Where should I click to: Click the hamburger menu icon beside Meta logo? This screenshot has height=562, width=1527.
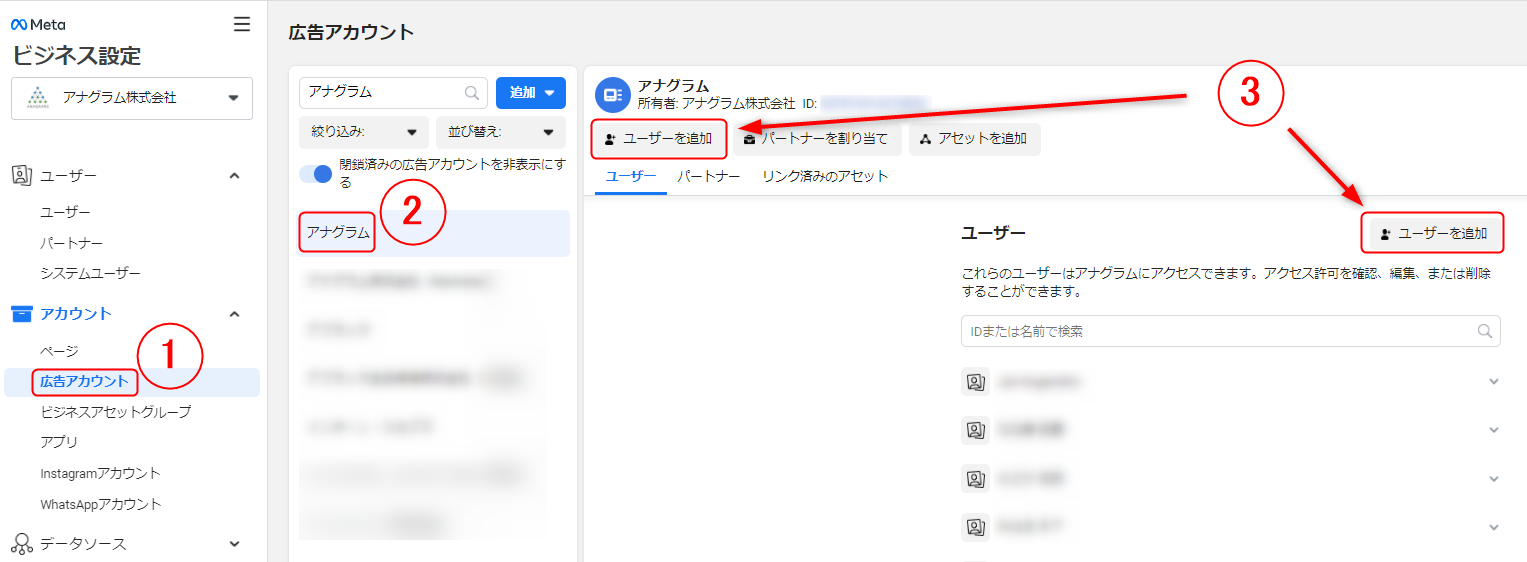point(242,24)
